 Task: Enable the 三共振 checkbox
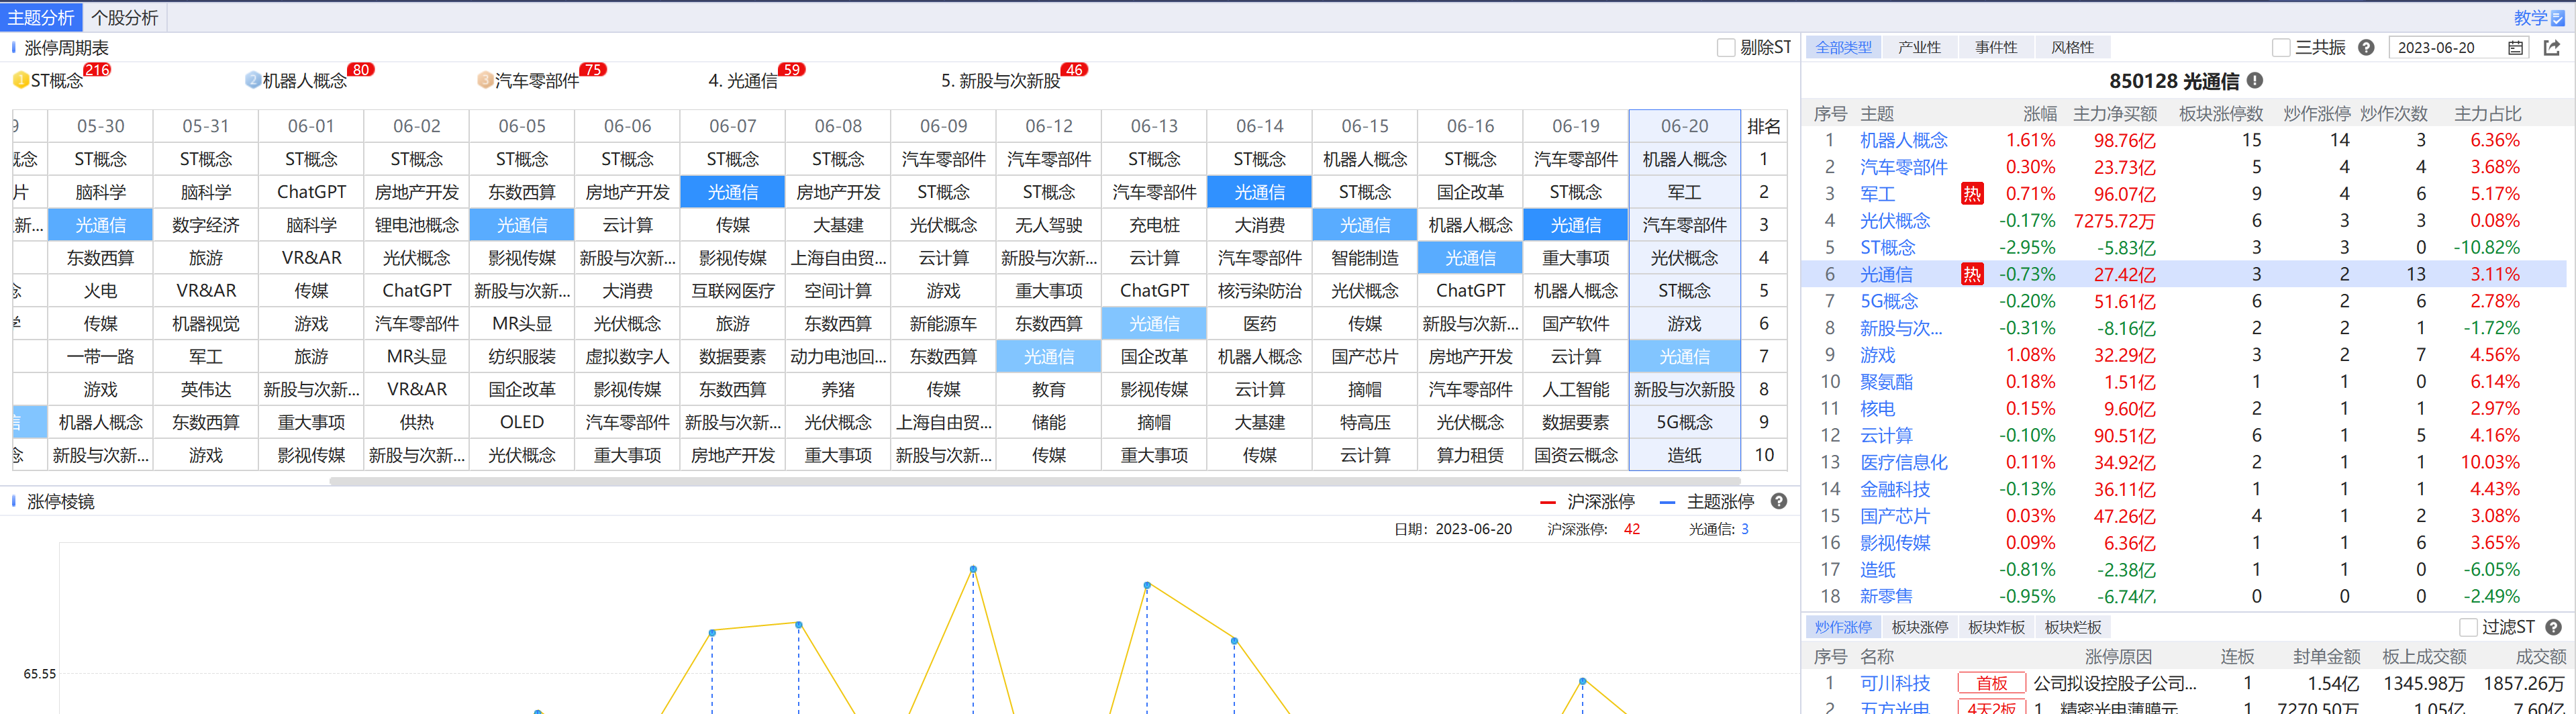[x=2281, y=47]
